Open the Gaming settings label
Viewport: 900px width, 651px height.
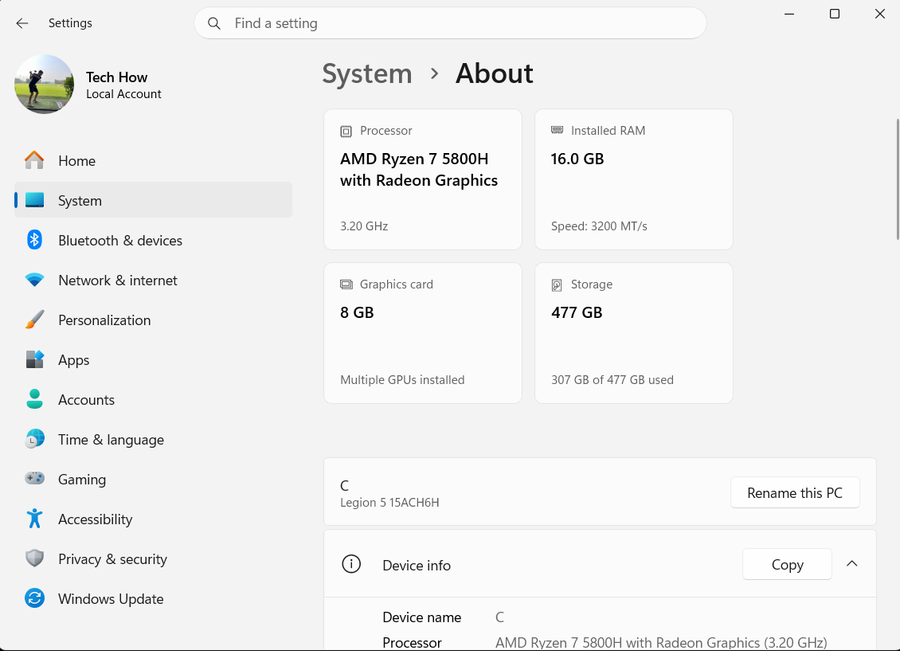pos(82,480)
